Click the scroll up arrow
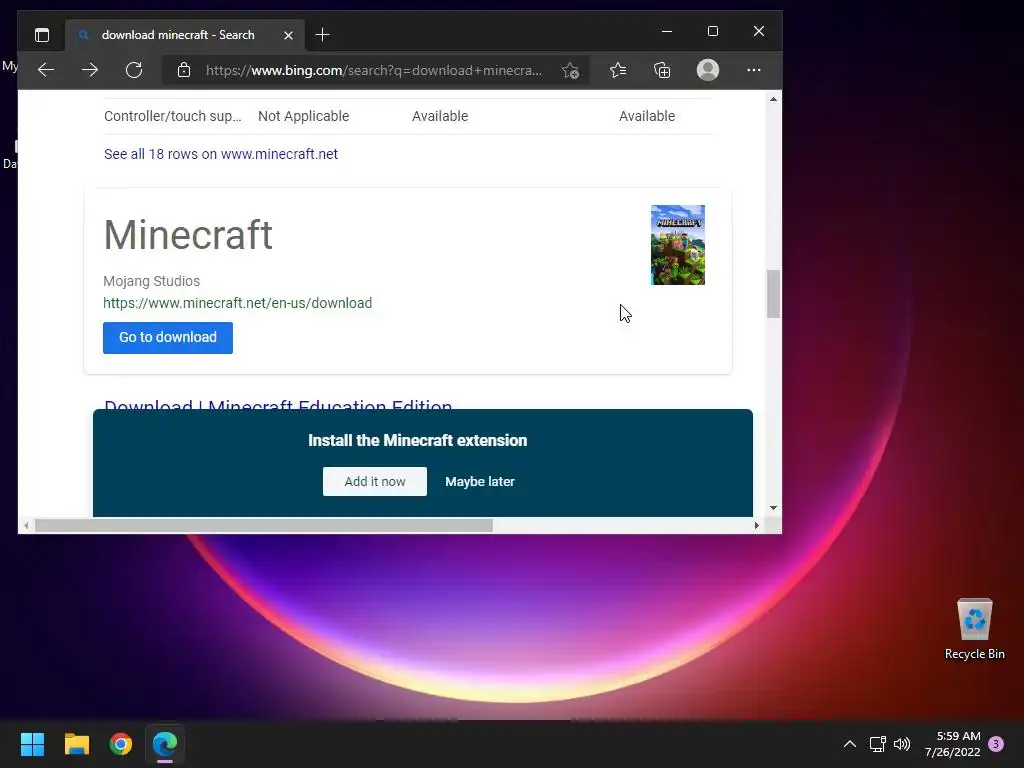1024x768 pixels. (x=773, y=99)
